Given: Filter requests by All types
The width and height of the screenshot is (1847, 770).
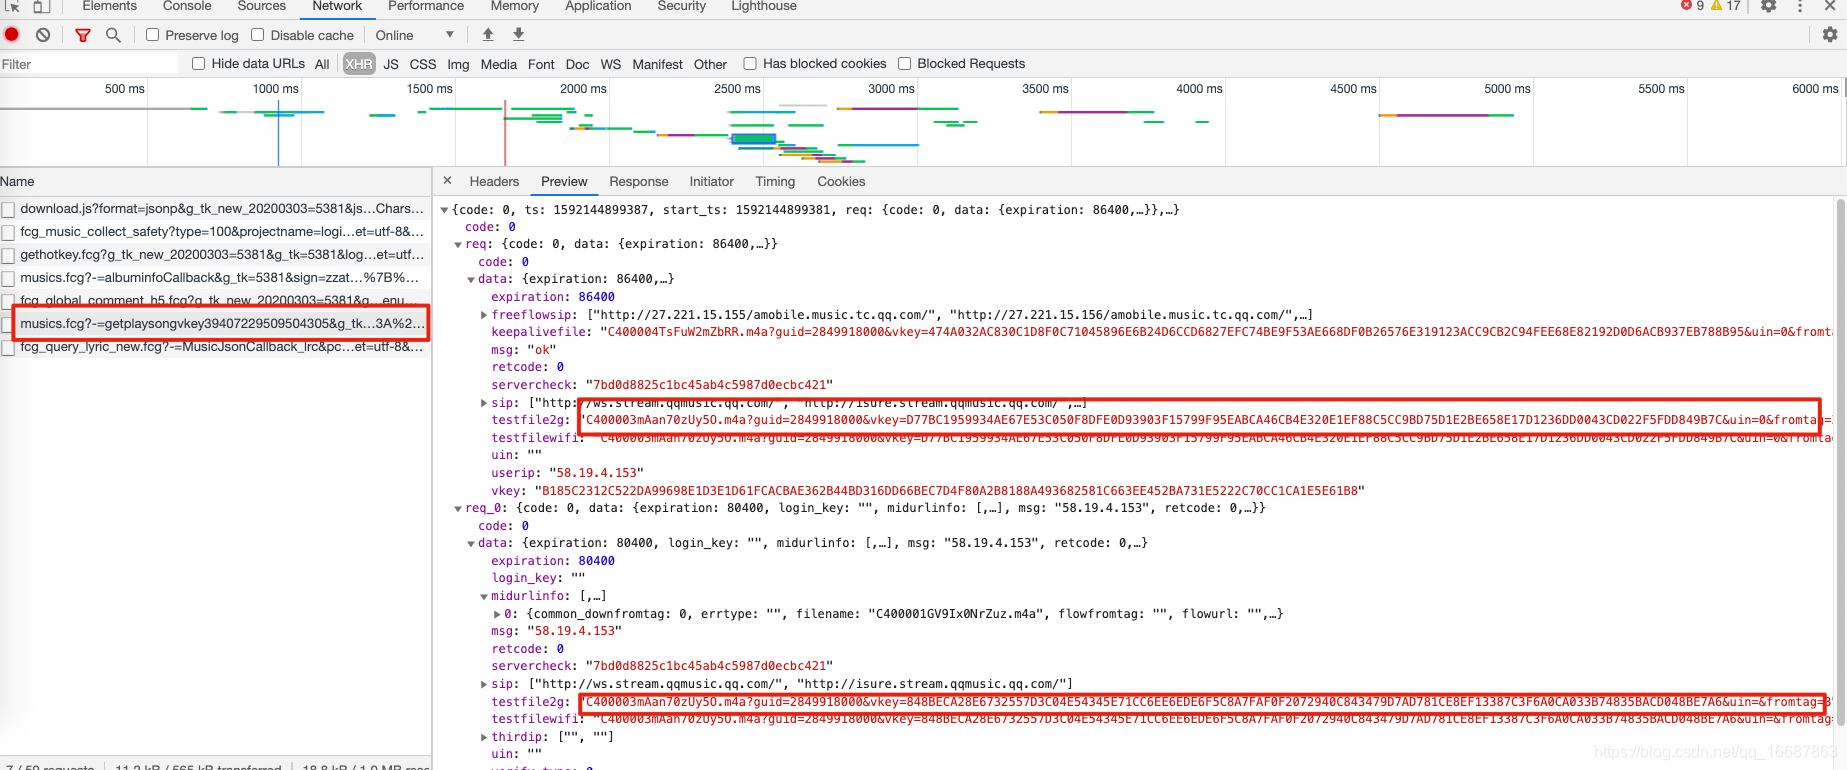Looking at the screenshot, I should click(322, 64).
